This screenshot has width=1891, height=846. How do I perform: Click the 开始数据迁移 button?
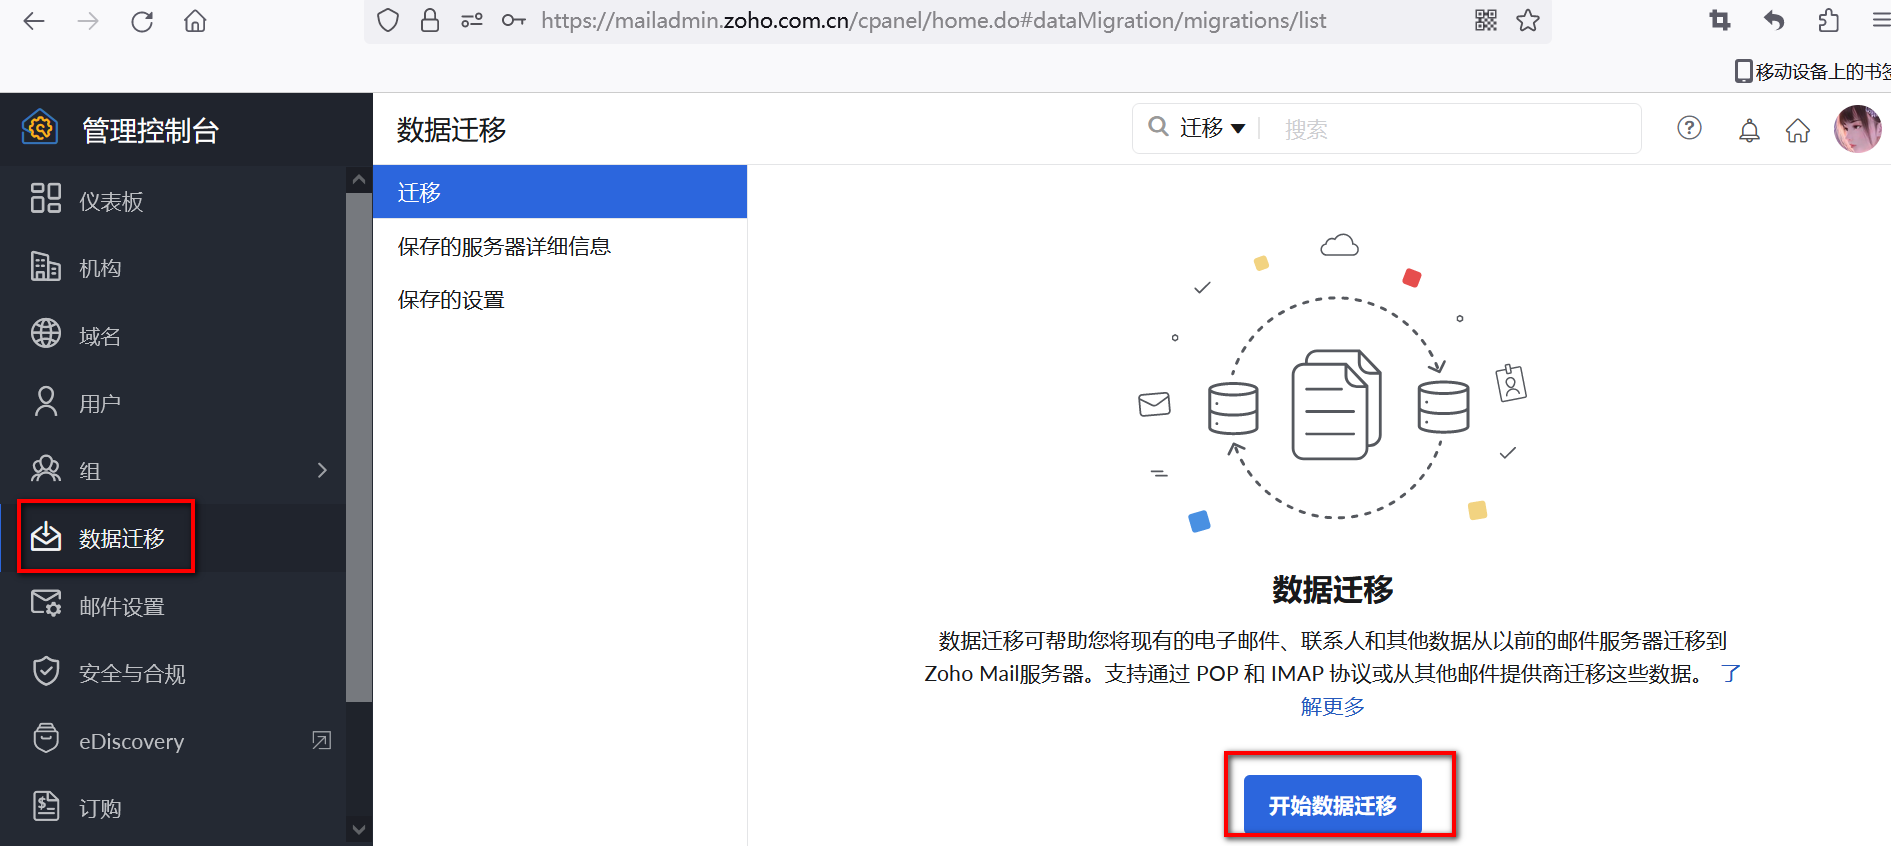1333,804
